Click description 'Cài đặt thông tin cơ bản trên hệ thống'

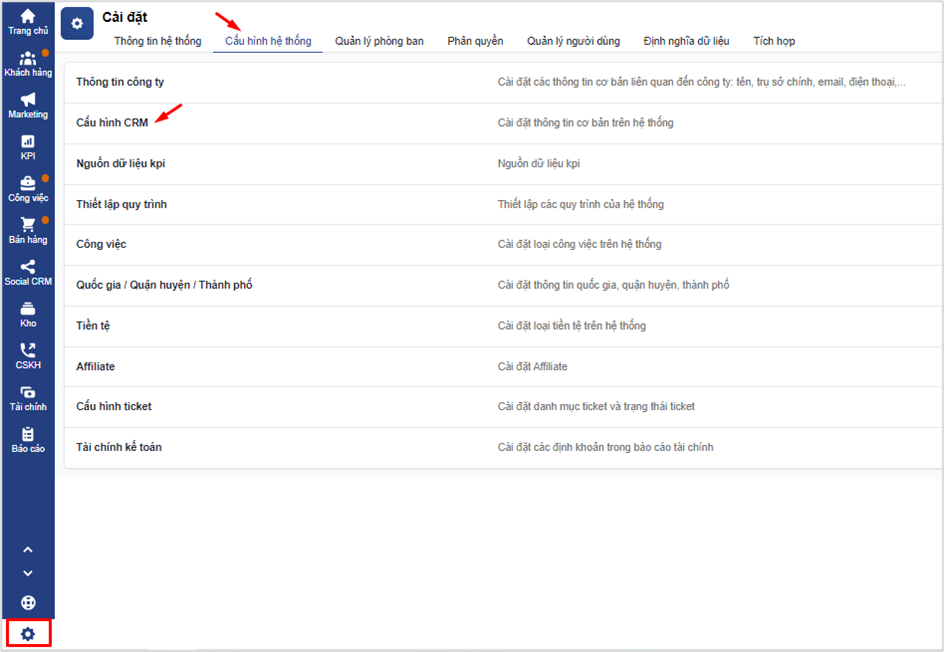tap(585, 123)
